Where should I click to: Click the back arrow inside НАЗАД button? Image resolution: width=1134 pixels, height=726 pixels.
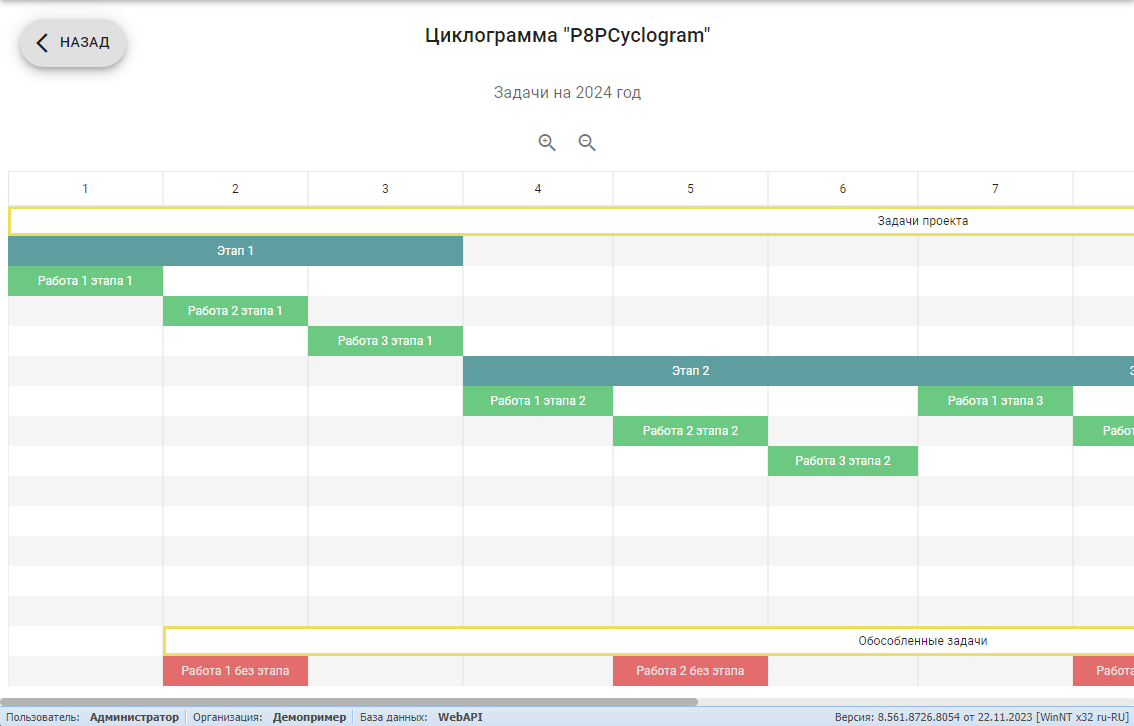click(41, 42)
